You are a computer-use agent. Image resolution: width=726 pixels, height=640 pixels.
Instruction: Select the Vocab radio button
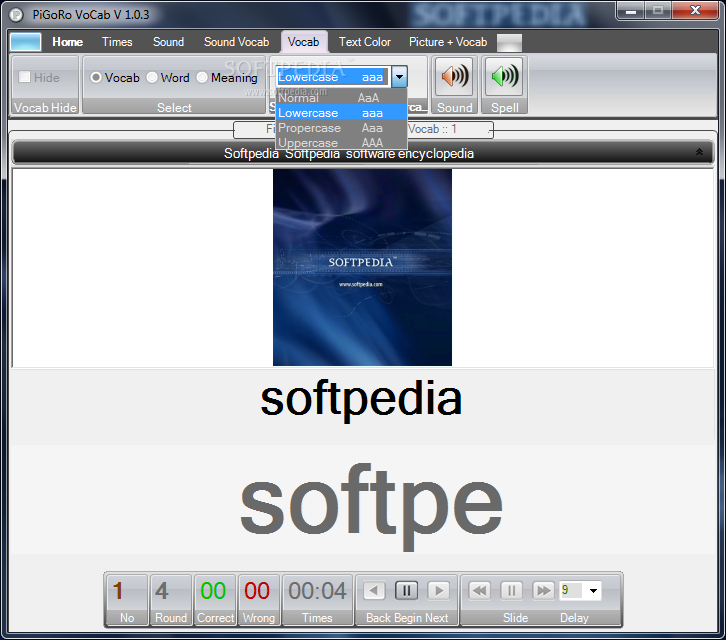pos(96,77)
